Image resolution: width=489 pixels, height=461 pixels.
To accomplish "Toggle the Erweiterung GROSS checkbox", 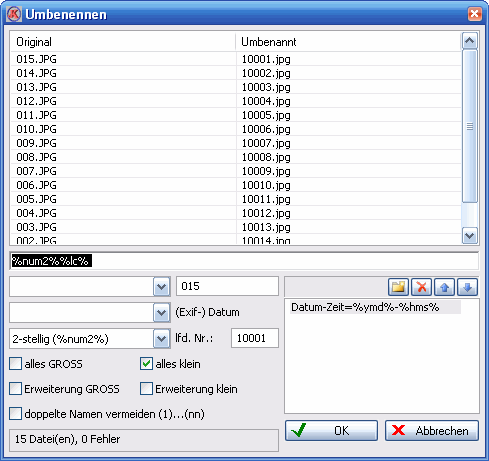I will click(x=15, y=389).
